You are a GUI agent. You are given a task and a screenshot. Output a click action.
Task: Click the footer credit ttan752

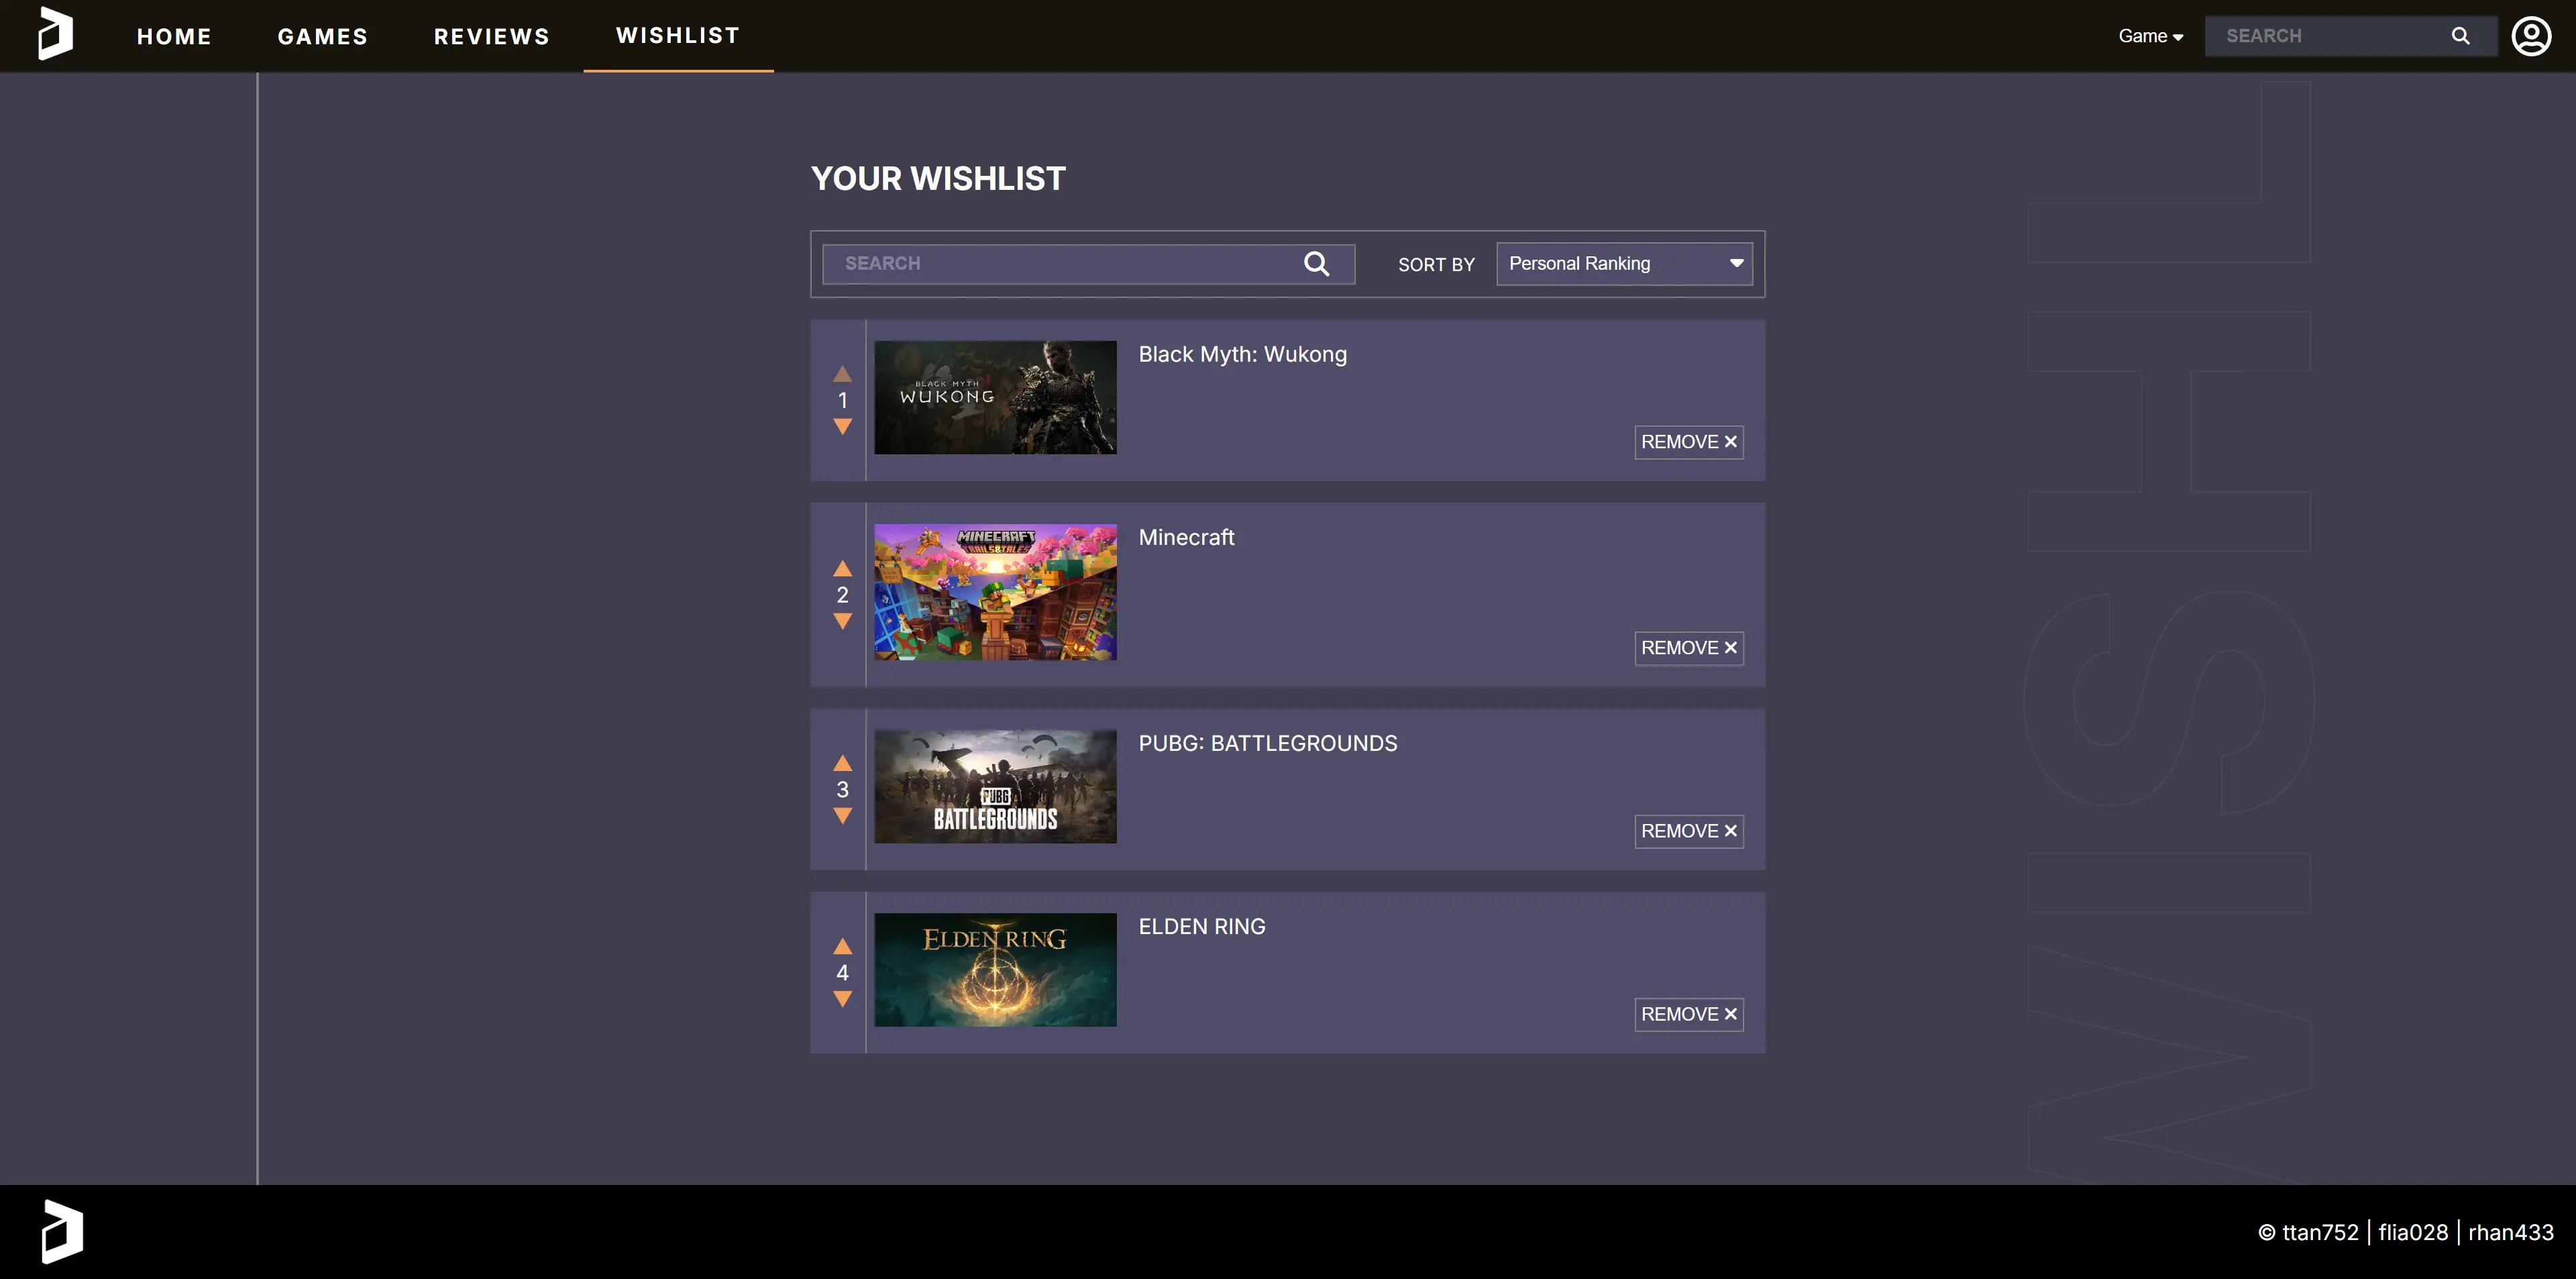click(x=2320, y=1232)
